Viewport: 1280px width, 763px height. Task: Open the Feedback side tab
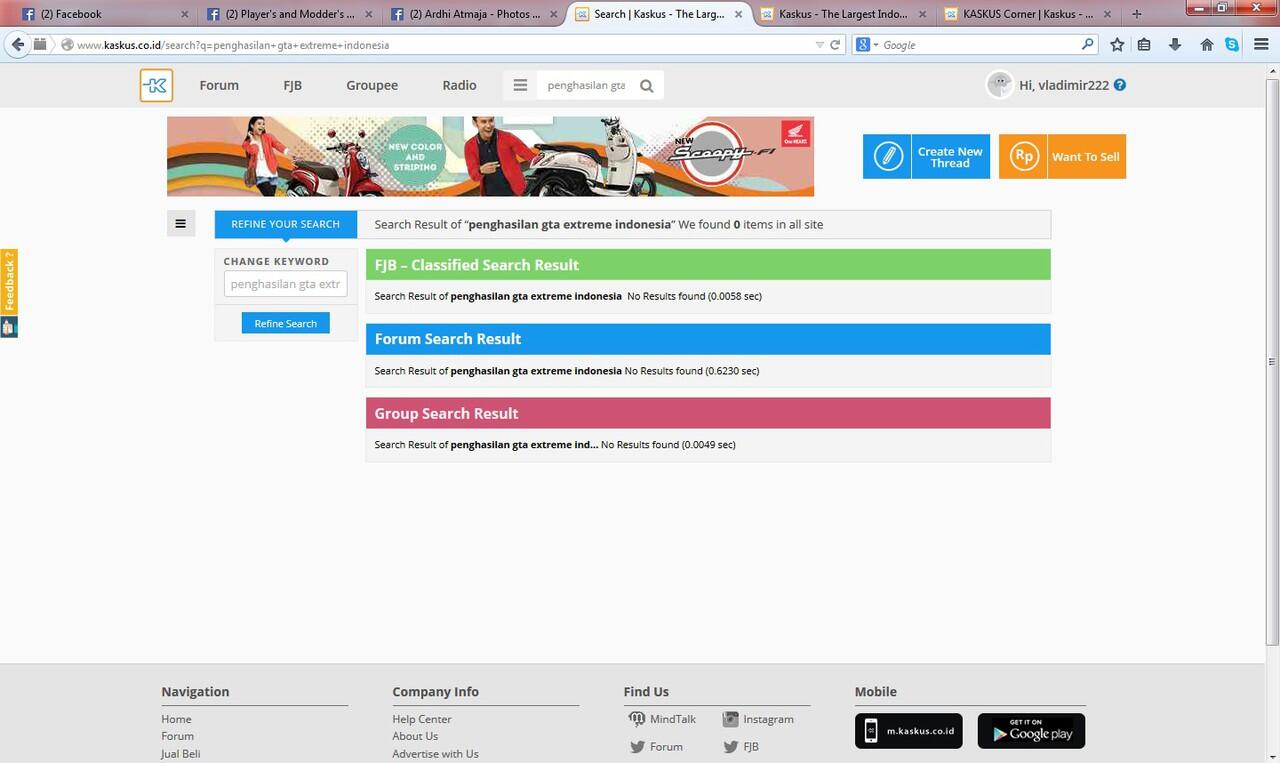pos(9,282)
